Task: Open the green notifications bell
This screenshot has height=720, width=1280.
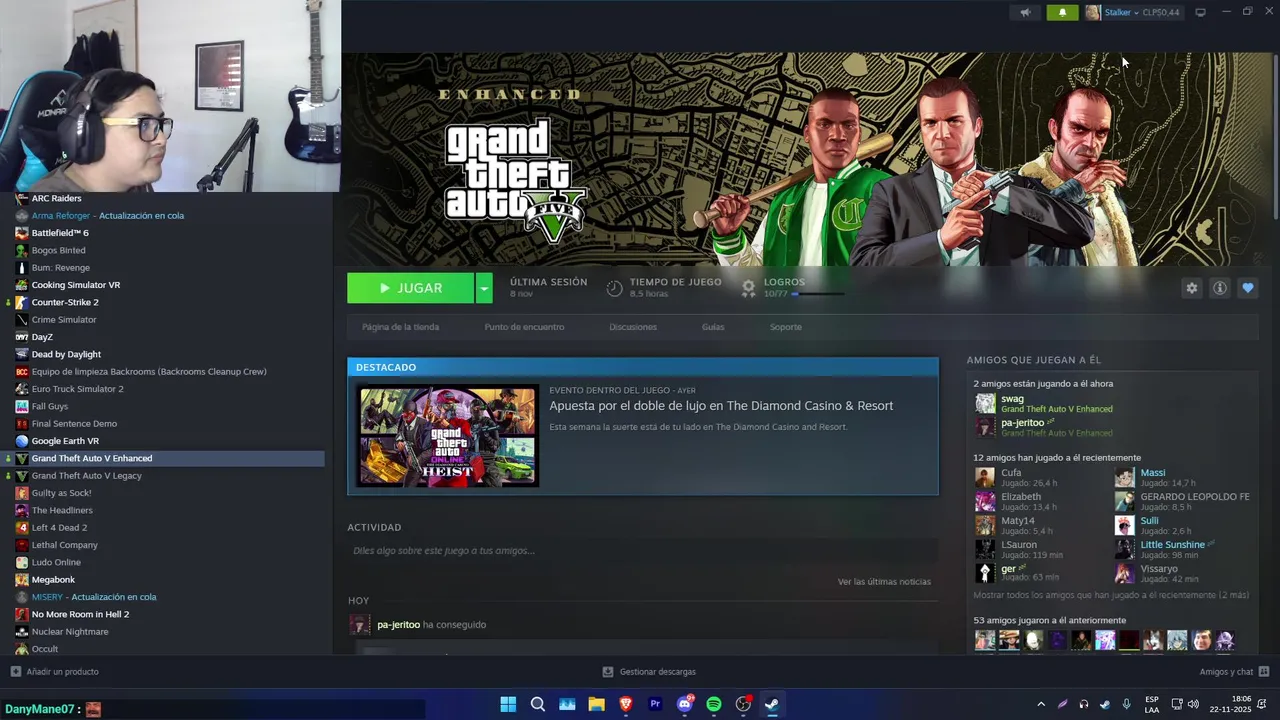Action: 1062,12
